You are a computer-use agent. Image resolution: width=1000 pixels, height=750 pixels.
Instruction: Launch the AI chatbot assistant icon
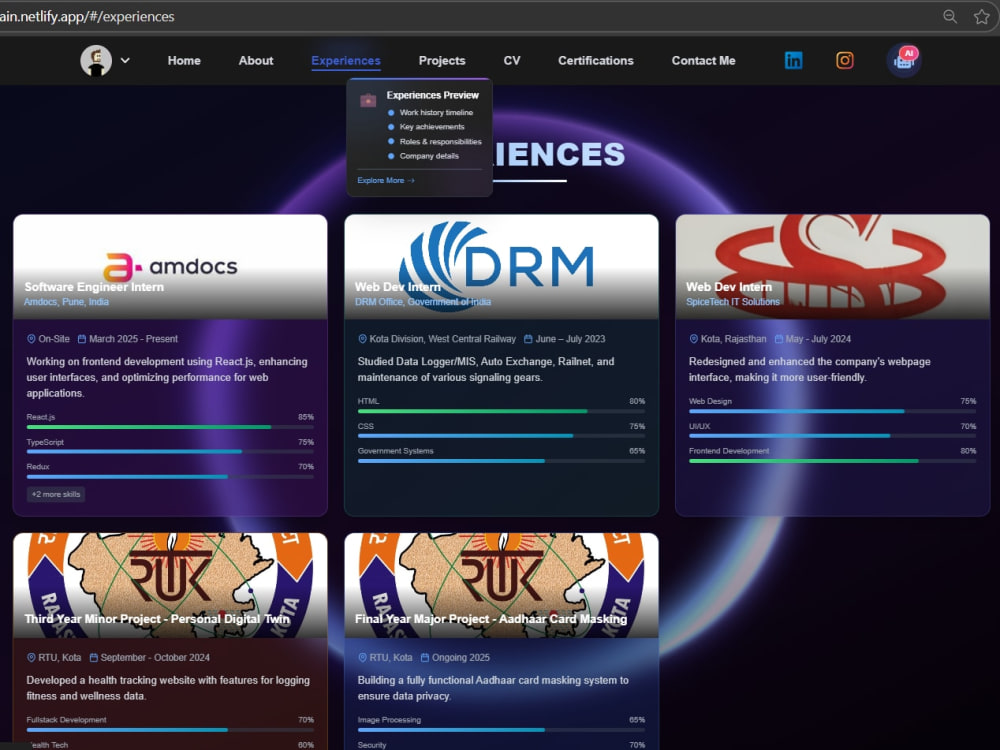tap(904, 61)
